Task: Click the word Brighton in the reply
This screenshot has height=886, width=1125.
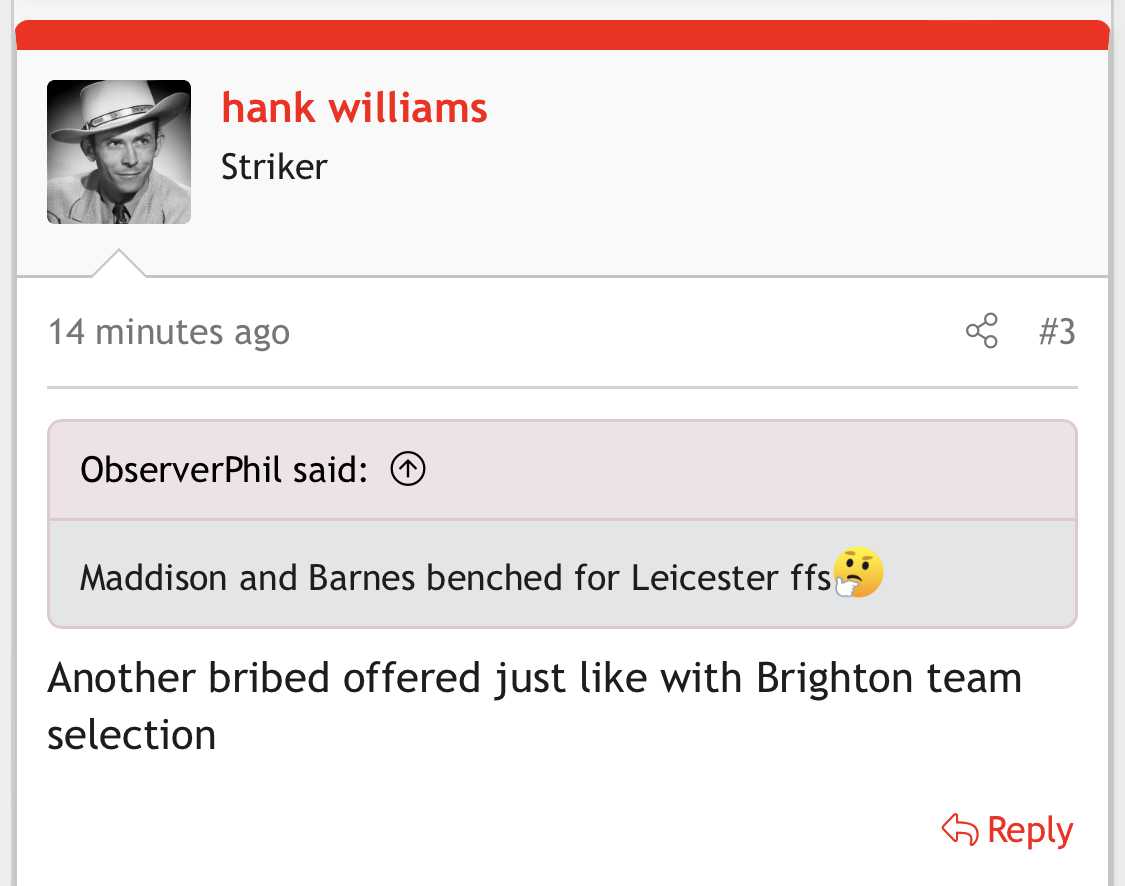Action: [834, 679]
